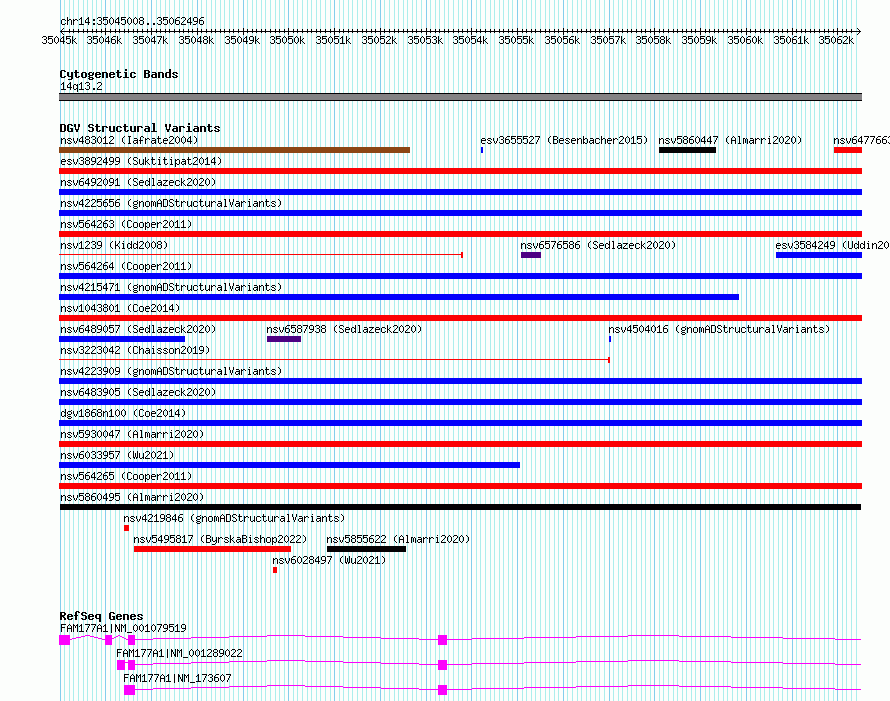Select the FAM177A1|NM_001289022 transcript label
This screenshot has width=890, height=701.
[x=179, y=653]
